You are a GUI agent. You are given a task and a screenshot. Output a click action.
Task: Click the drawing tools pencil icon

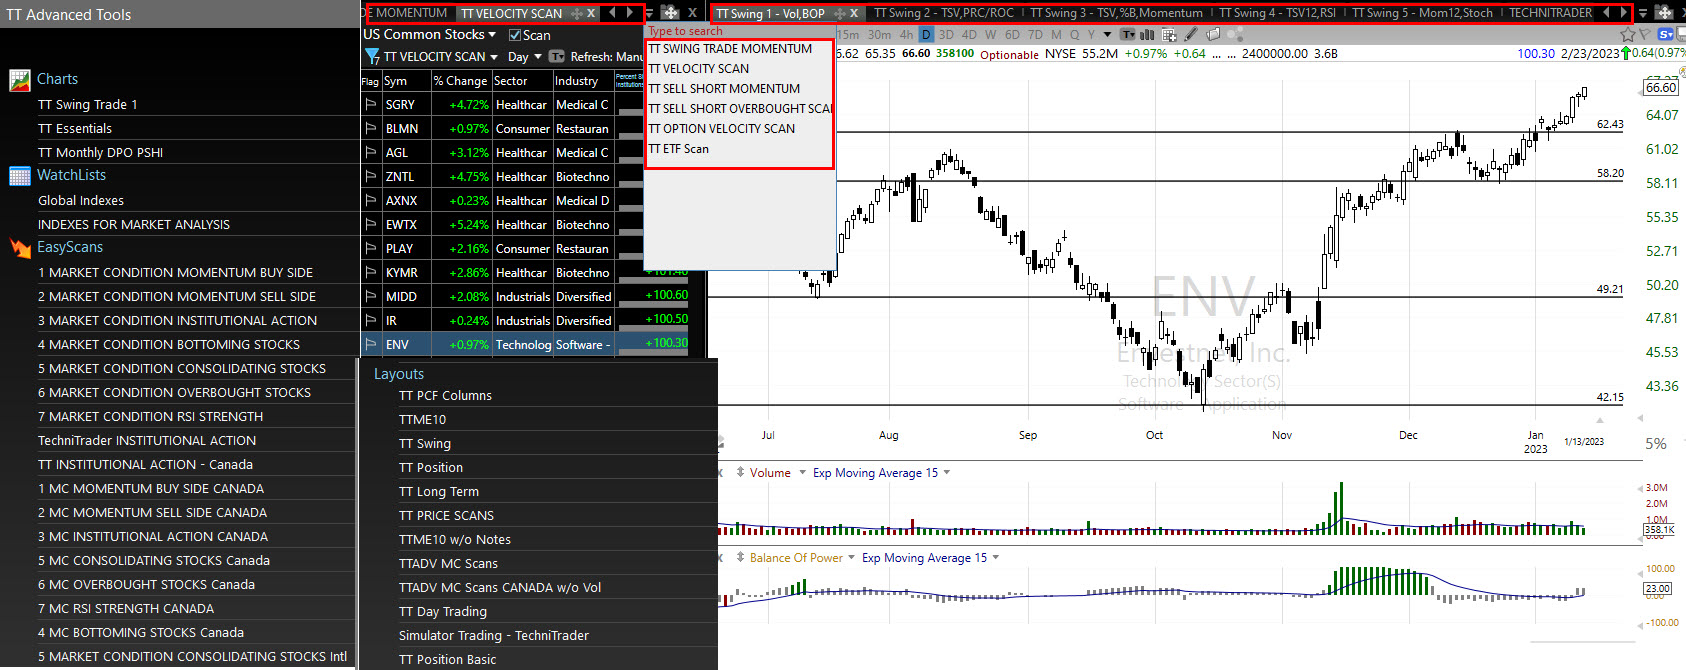tap(1191, 34)
